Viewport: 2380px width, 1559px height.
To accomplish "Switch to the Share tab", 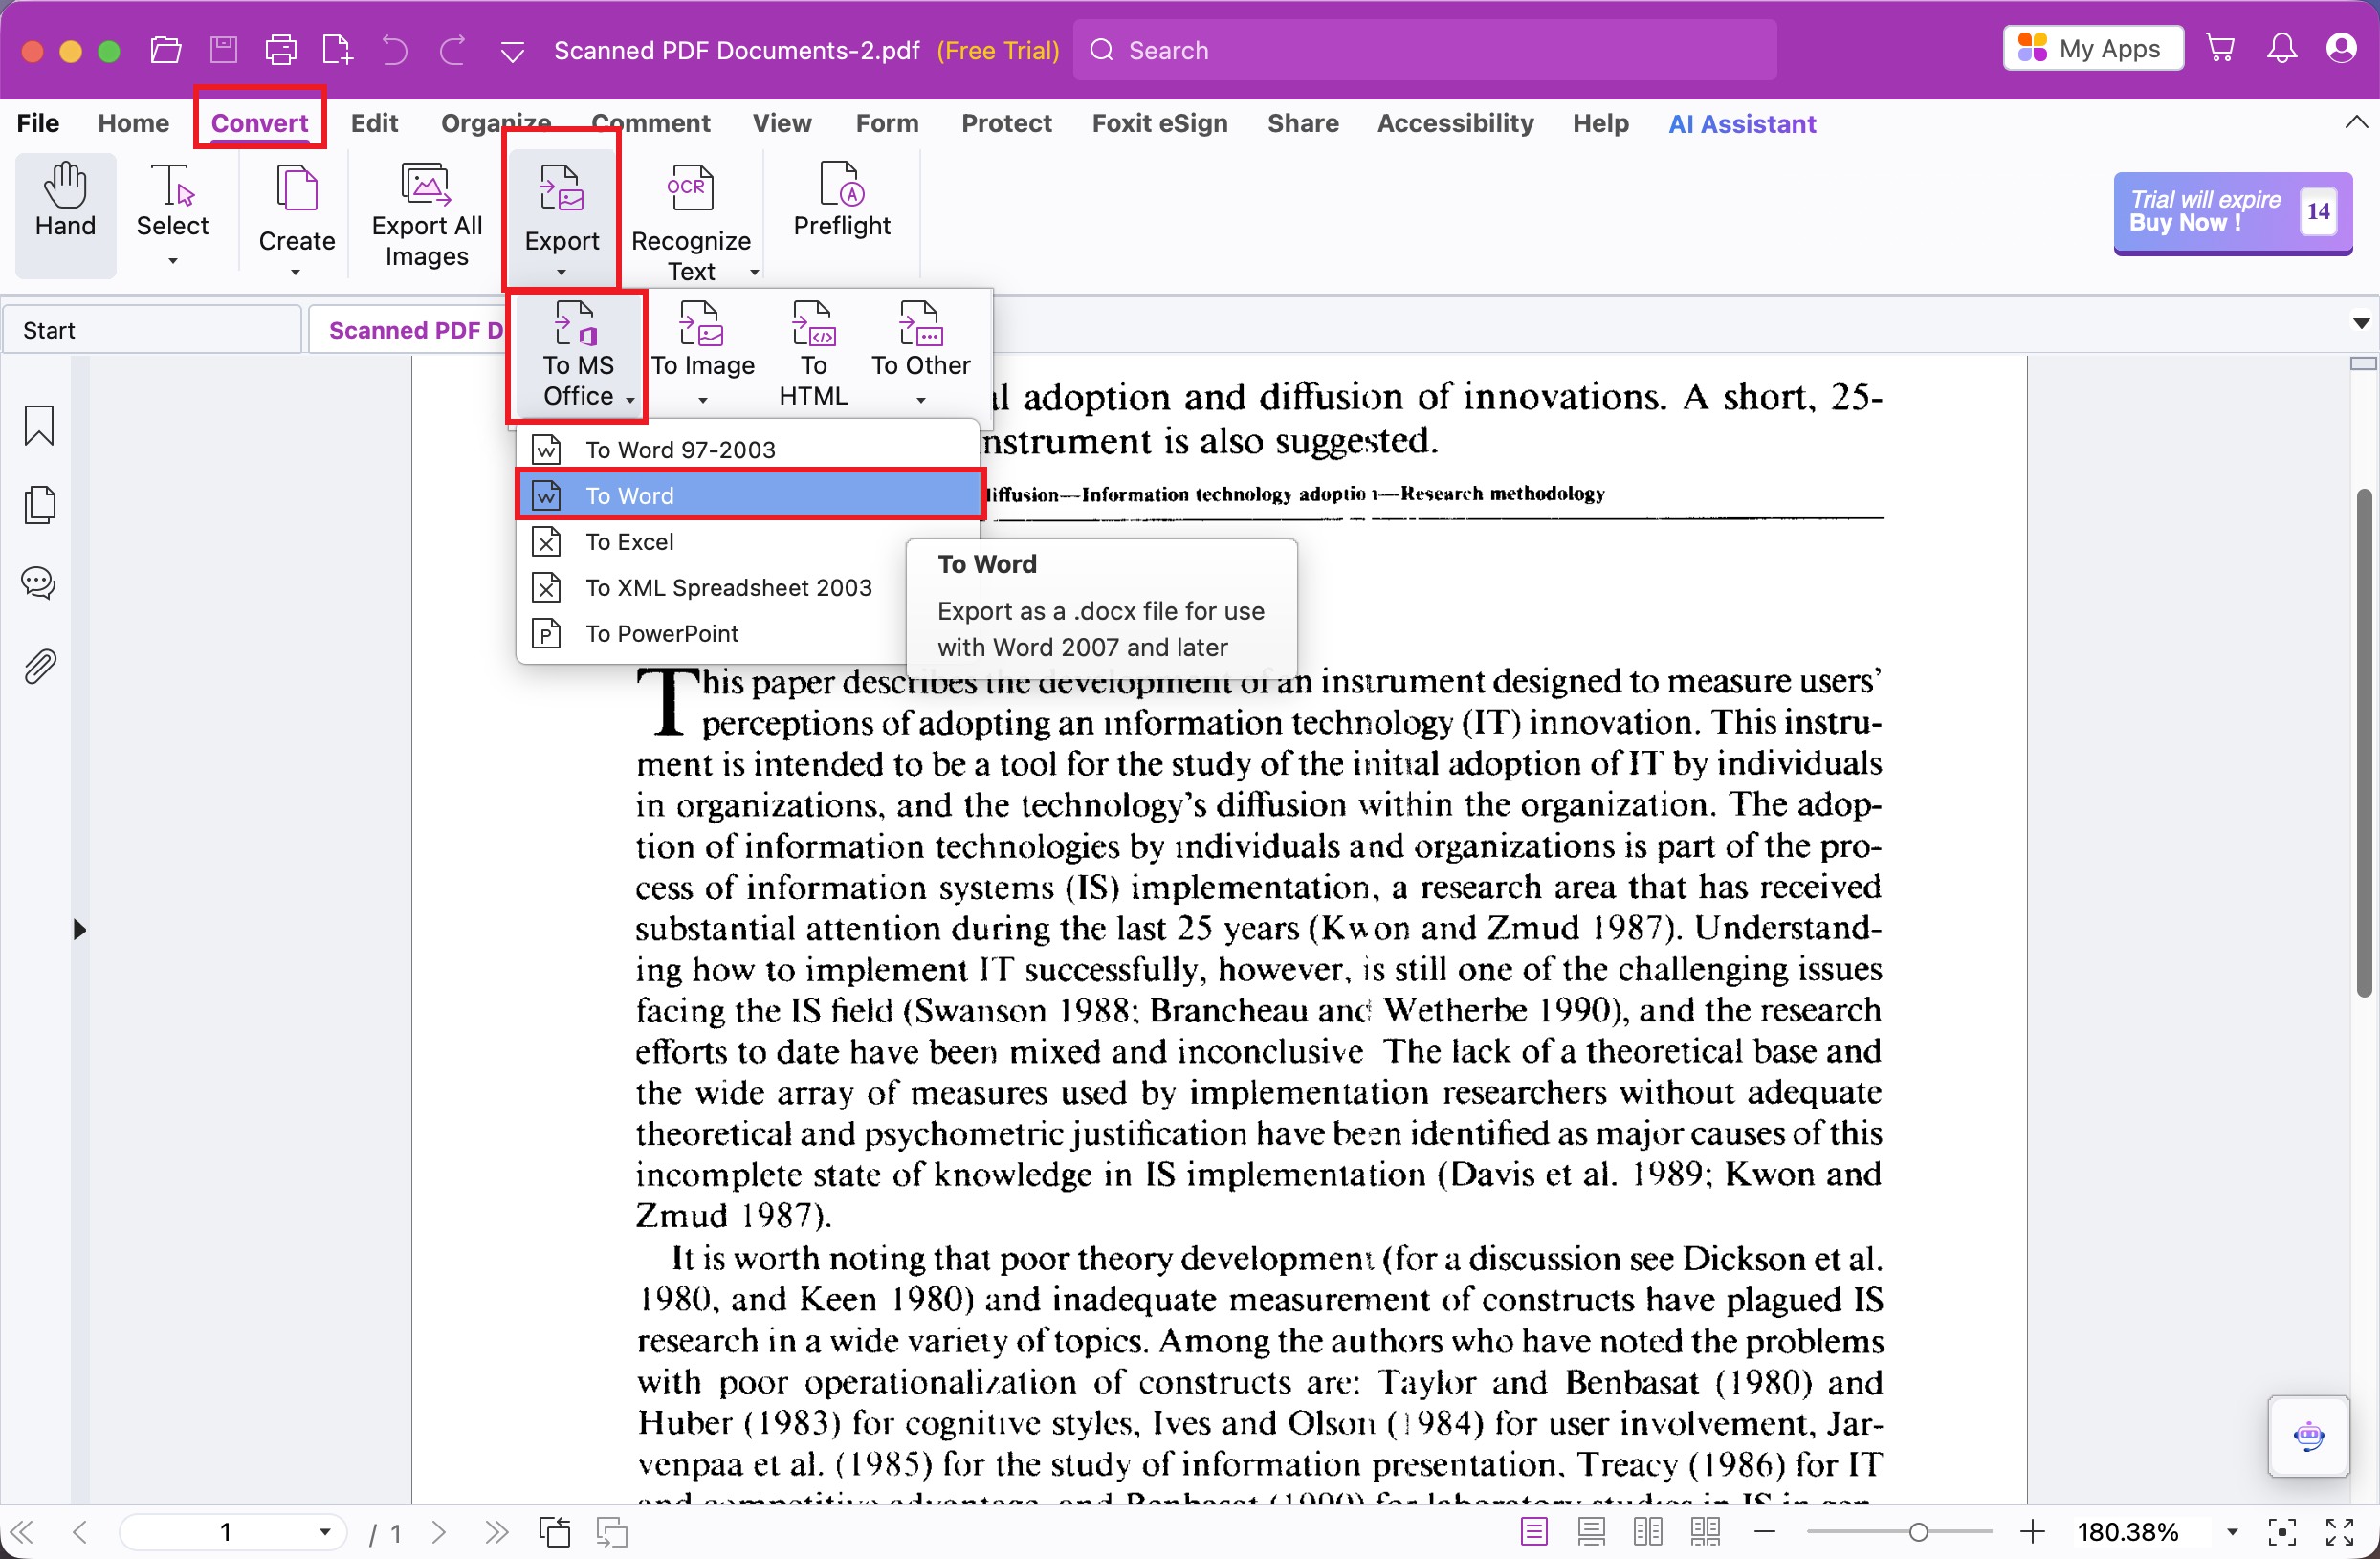I will point(1302,123).
